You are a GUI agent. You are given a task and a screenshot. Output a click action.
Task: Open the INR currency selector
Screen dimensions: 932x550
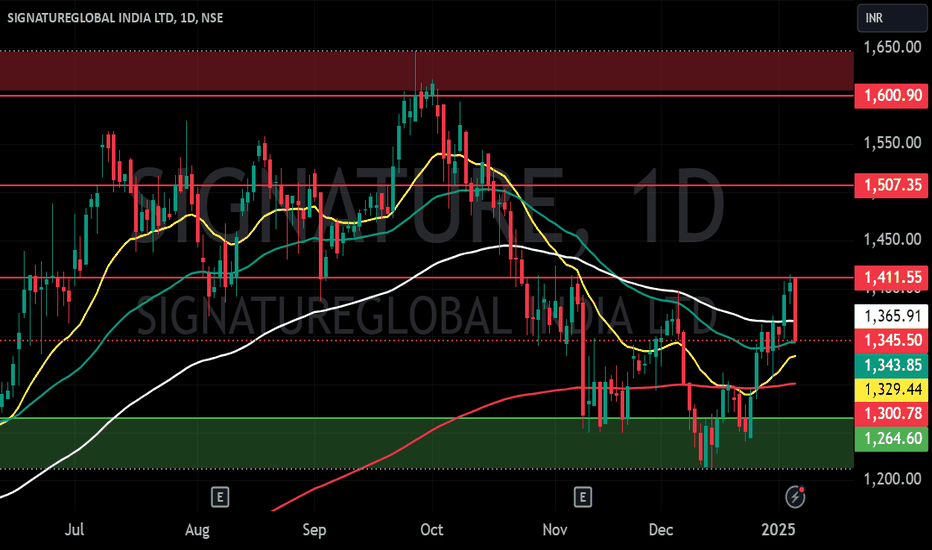click(892, 18)
